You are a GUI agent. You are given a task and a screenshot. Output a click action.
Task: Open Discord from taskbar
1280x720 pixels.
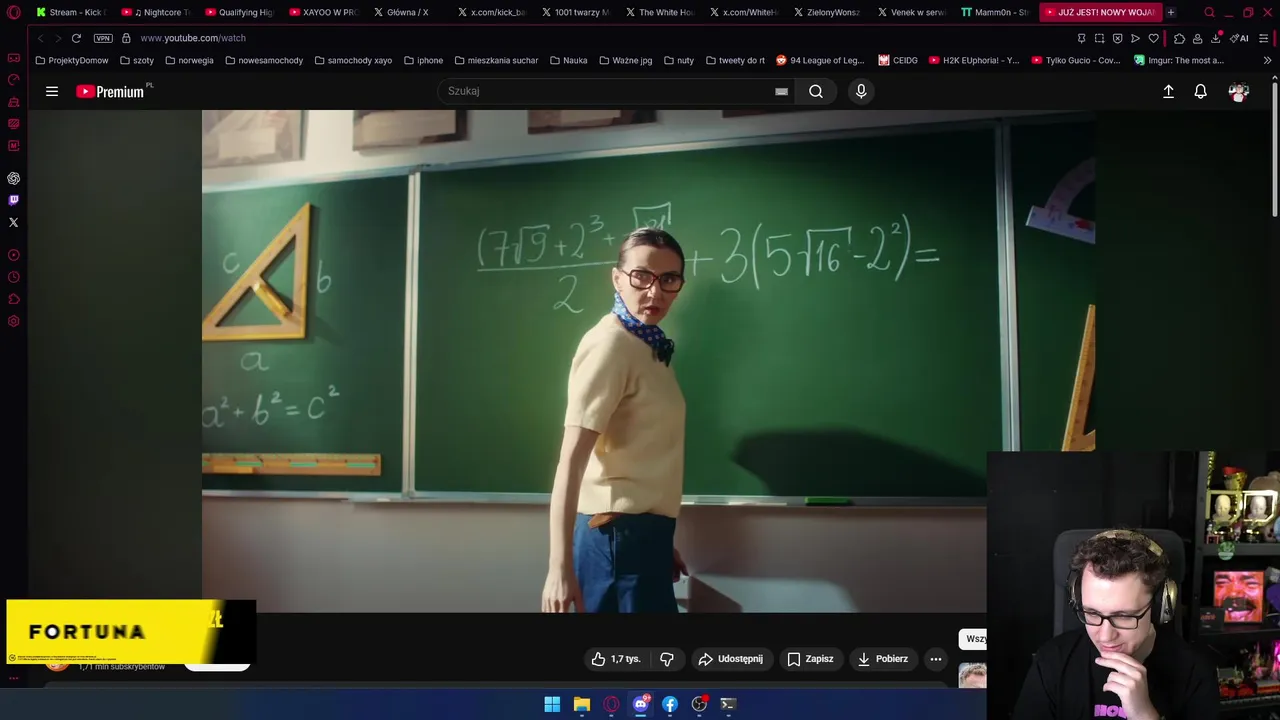click(641, 704)
